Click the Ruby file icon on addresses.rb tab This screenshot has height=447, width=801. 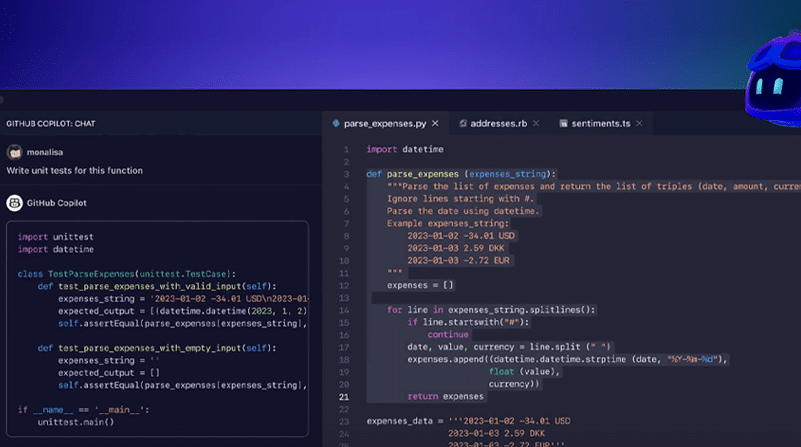pyautogui.click(x=462, y=123)
